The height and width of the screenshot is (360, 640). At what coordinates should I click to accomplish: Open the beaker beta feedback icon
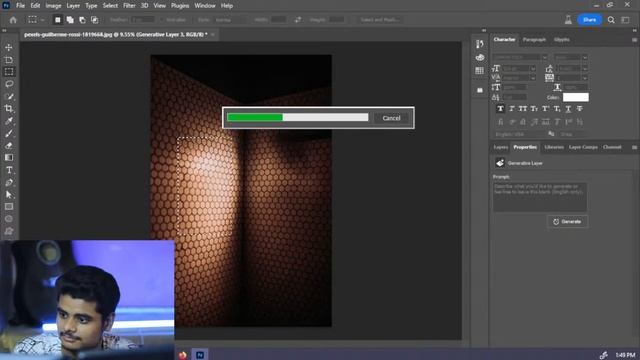[x=568, y=20]
